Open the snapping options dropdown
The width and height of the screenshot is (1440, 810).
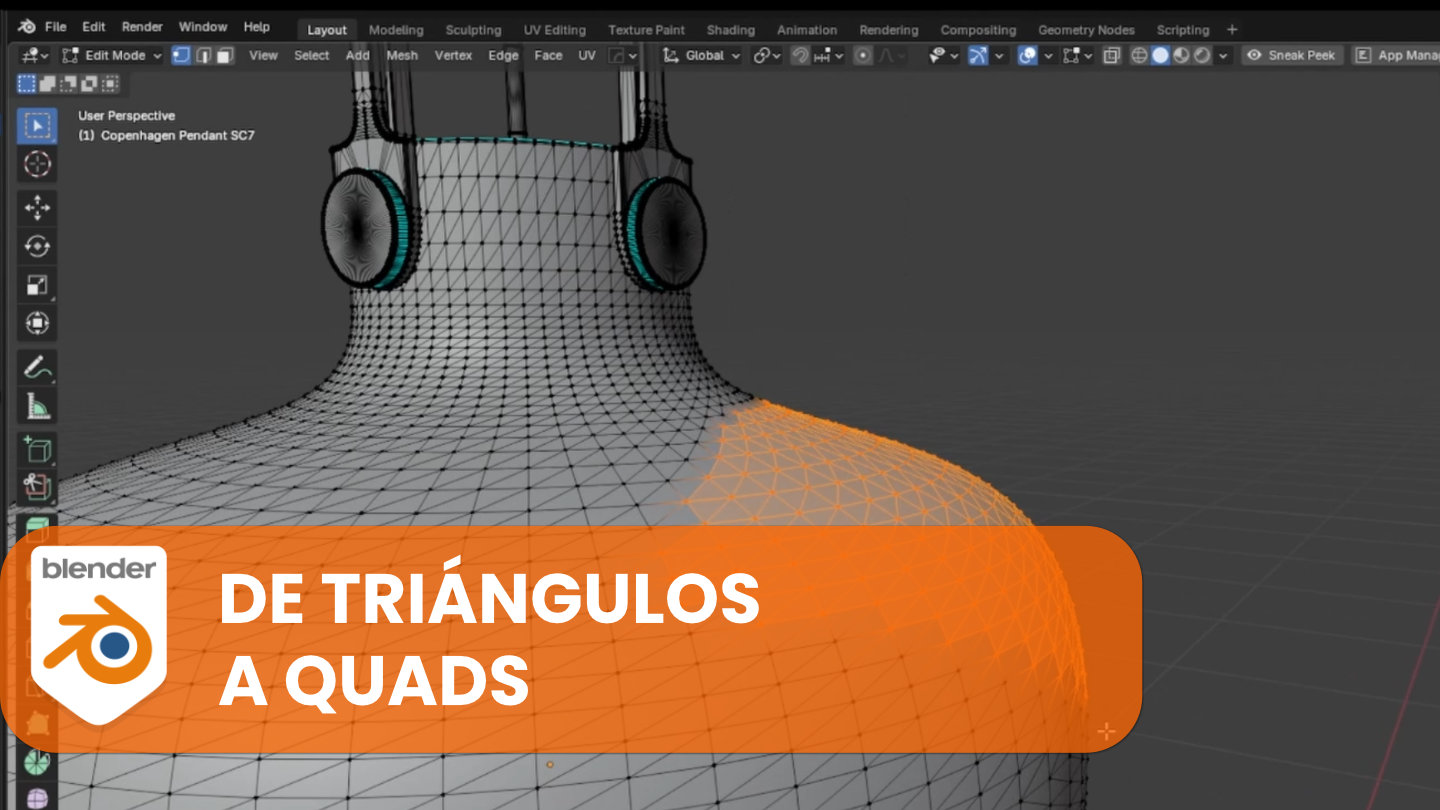coord(828,56)
